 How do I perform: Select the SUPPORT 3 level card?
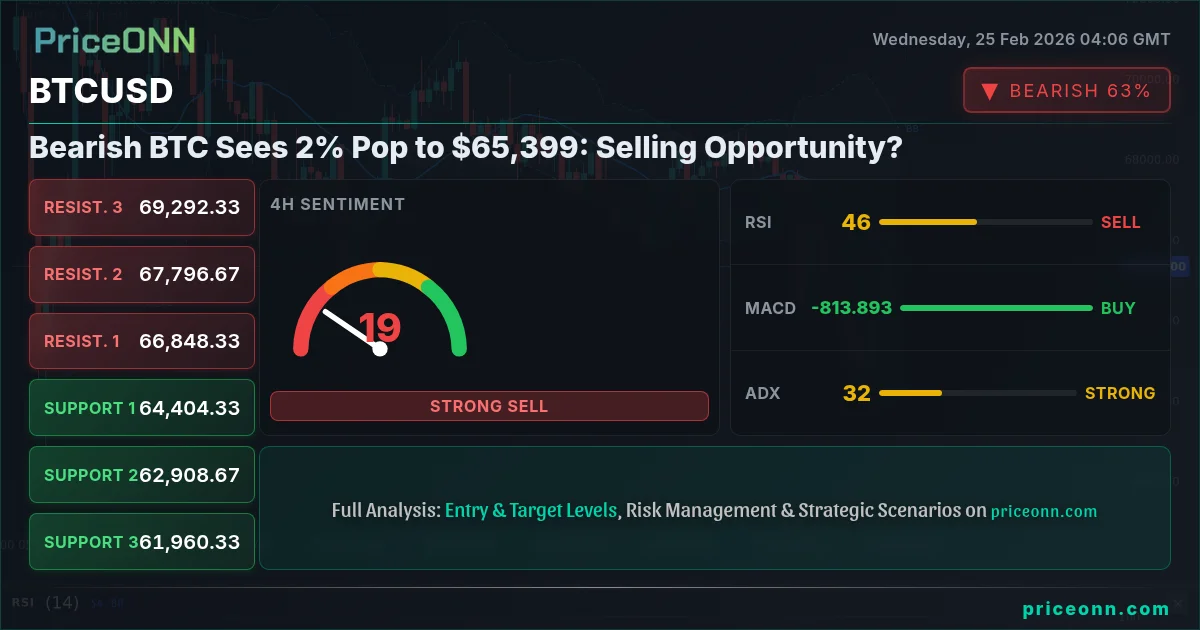coord(142,542)
